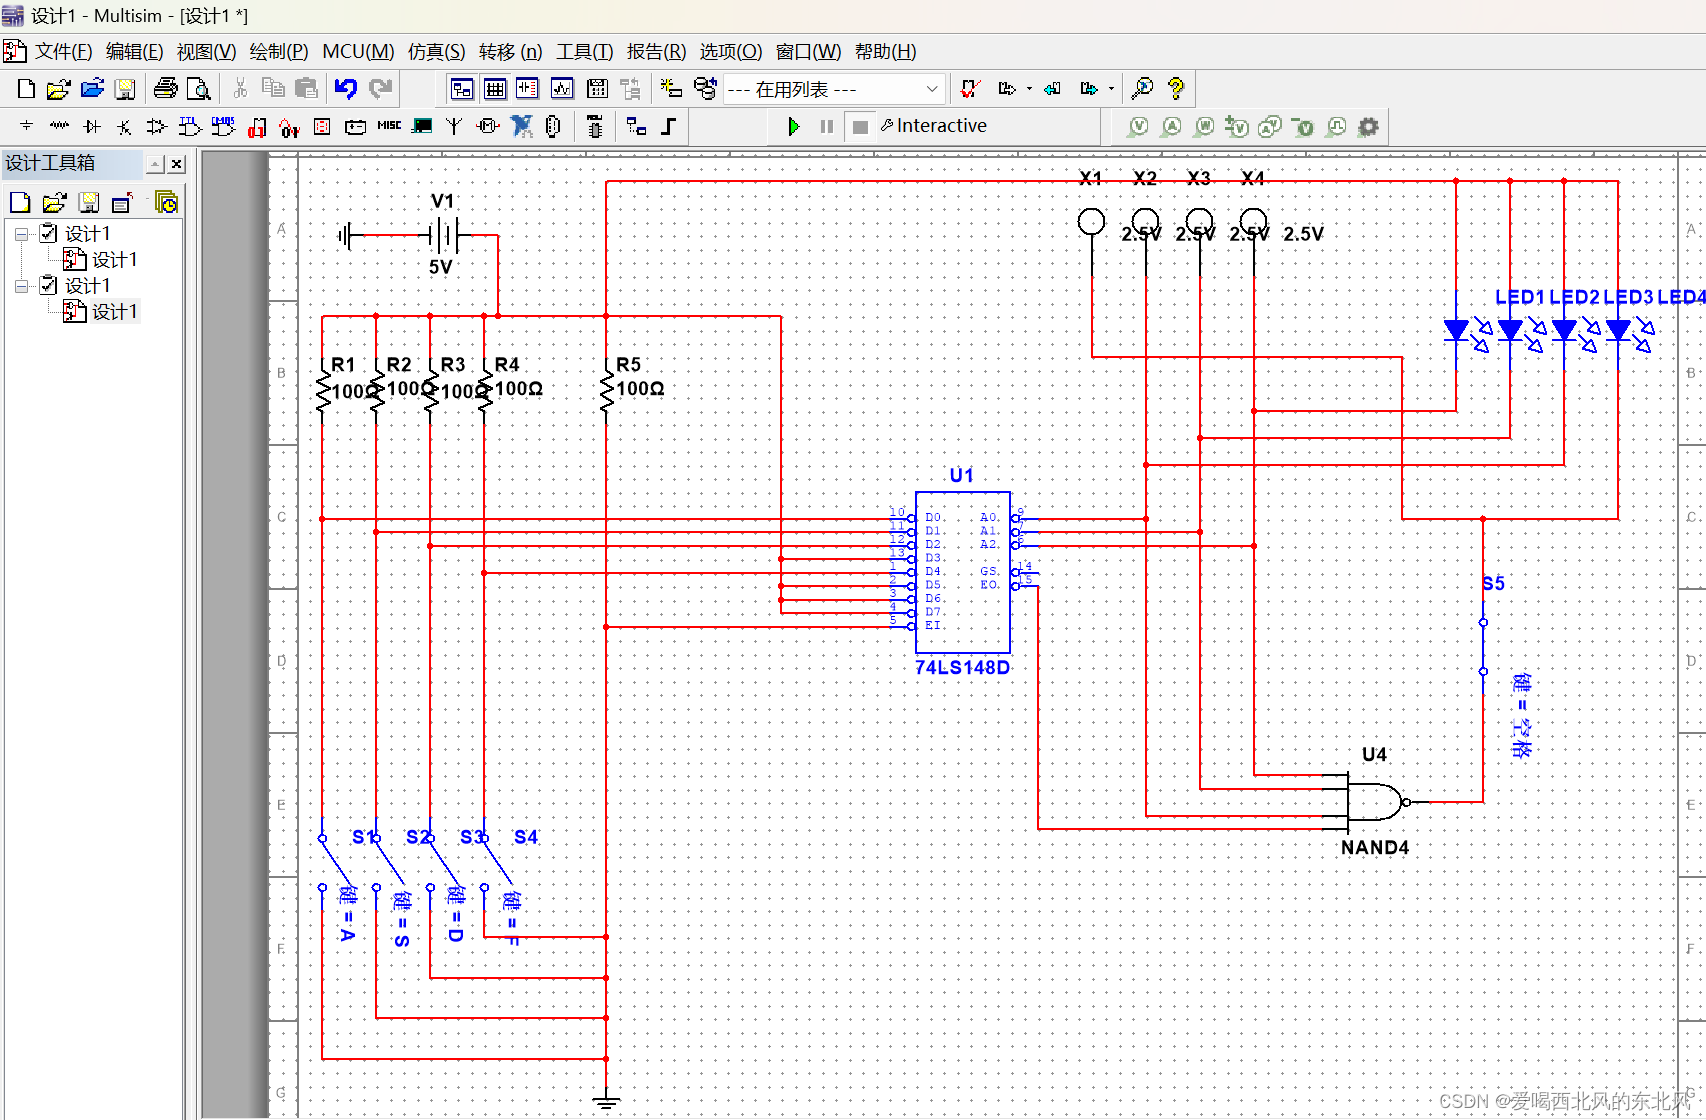
Task: Open the 在用列表 dropdown
Action: (x=930, y=88)
